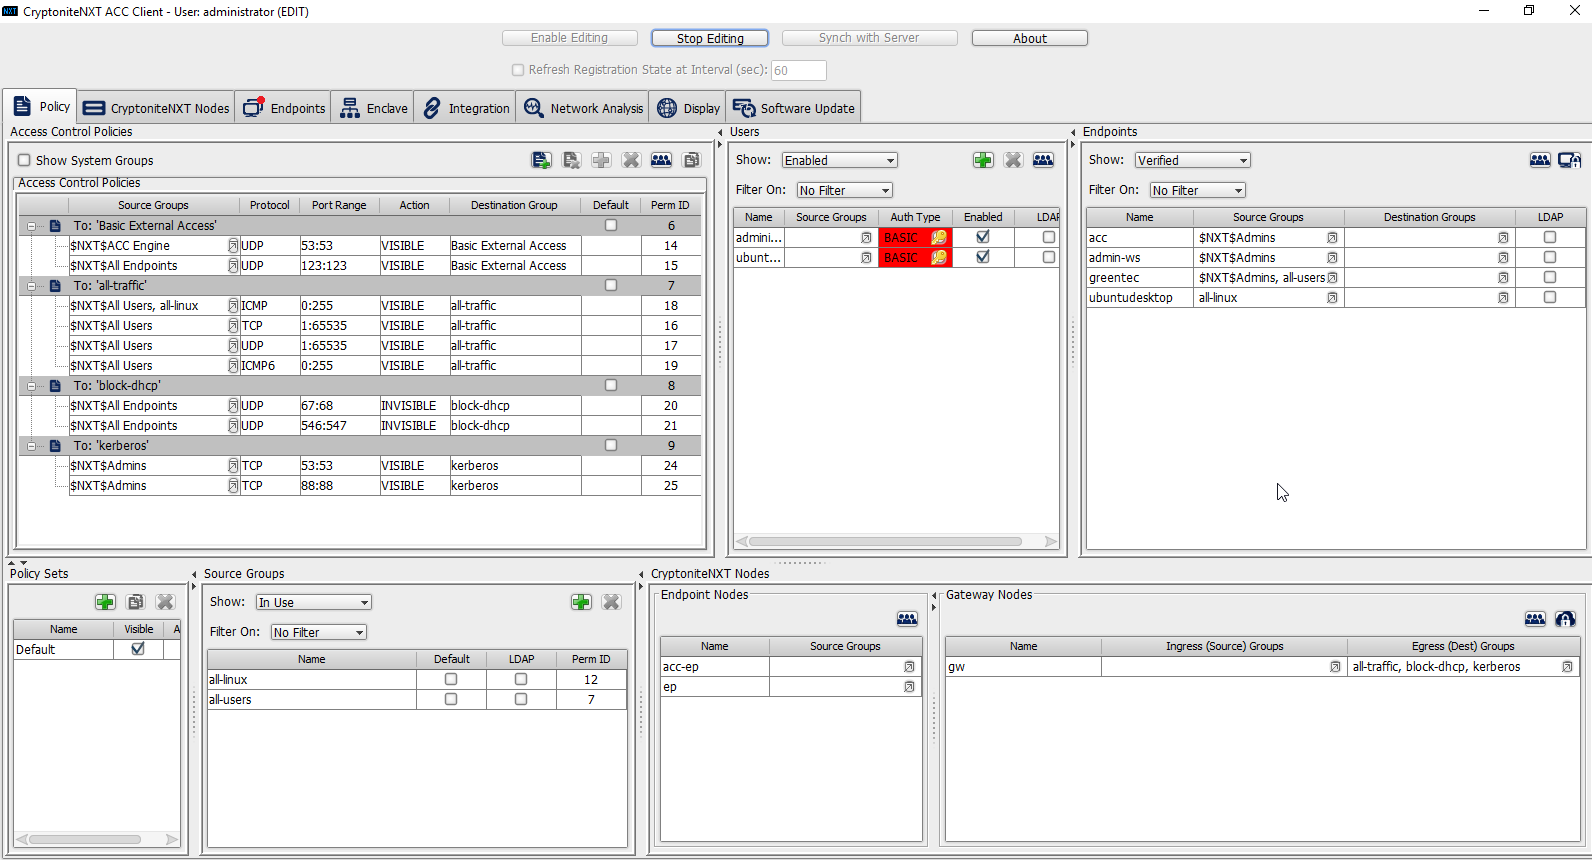Click the gray X delete icon in Policy Sets
The image size is (1592, 860).
(165, 602)
